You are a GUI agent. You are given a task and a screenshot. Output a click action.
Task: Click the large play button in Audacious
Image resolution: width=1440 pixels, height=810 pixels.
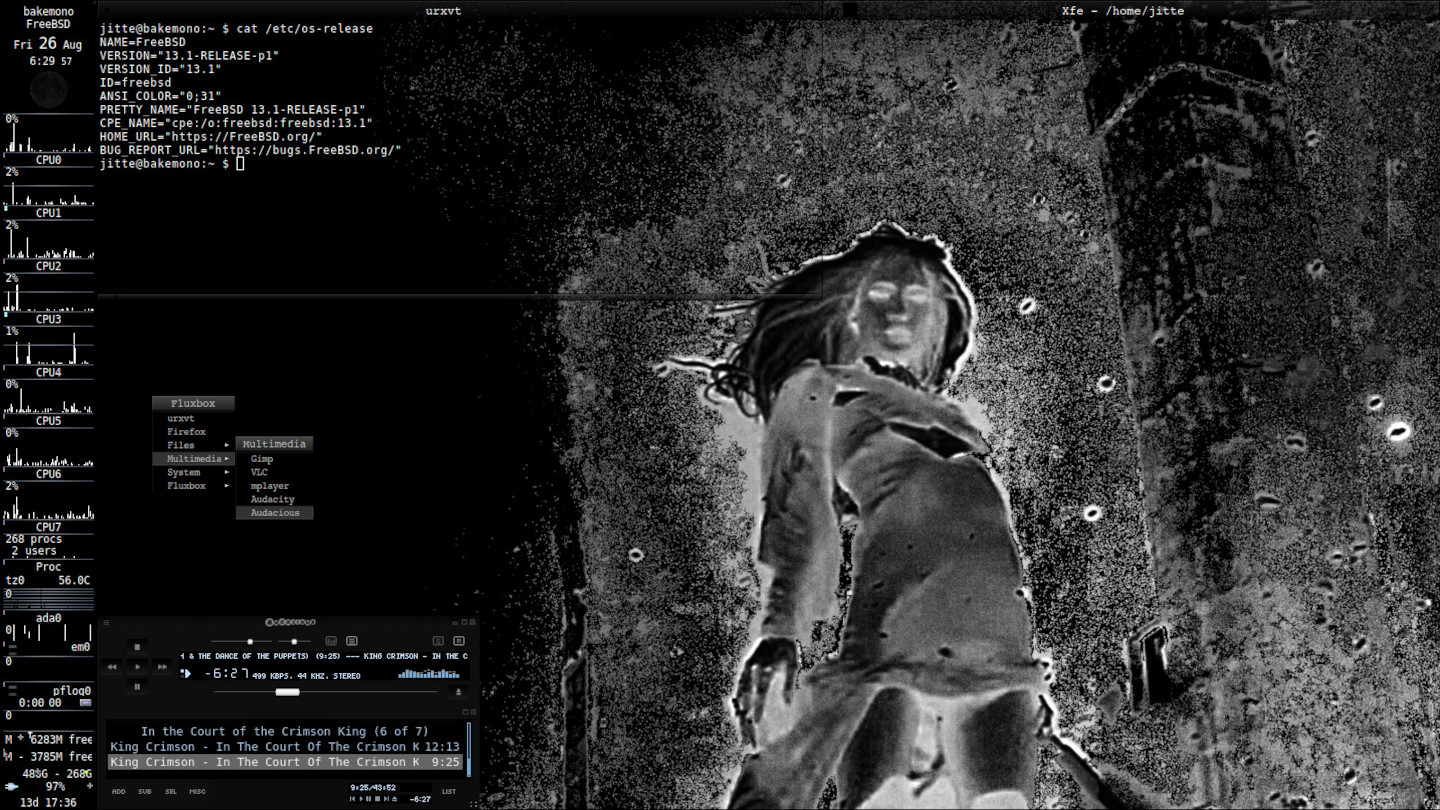(x=137, y=667)
